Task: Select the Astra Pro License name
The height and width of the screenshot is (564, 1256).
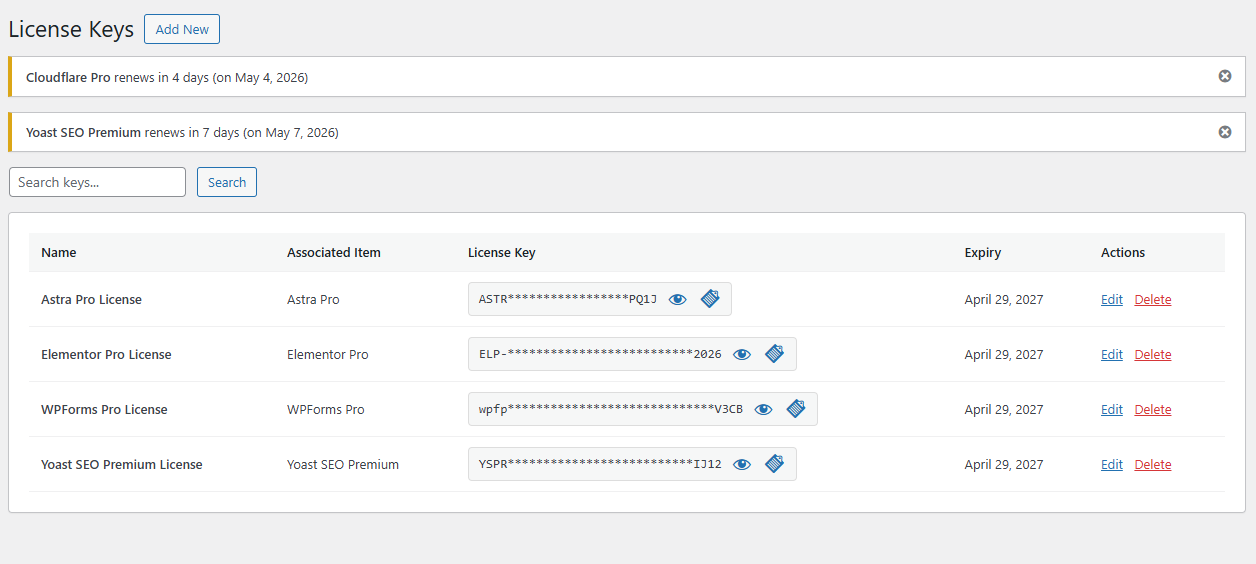Action: click(91, 299)
